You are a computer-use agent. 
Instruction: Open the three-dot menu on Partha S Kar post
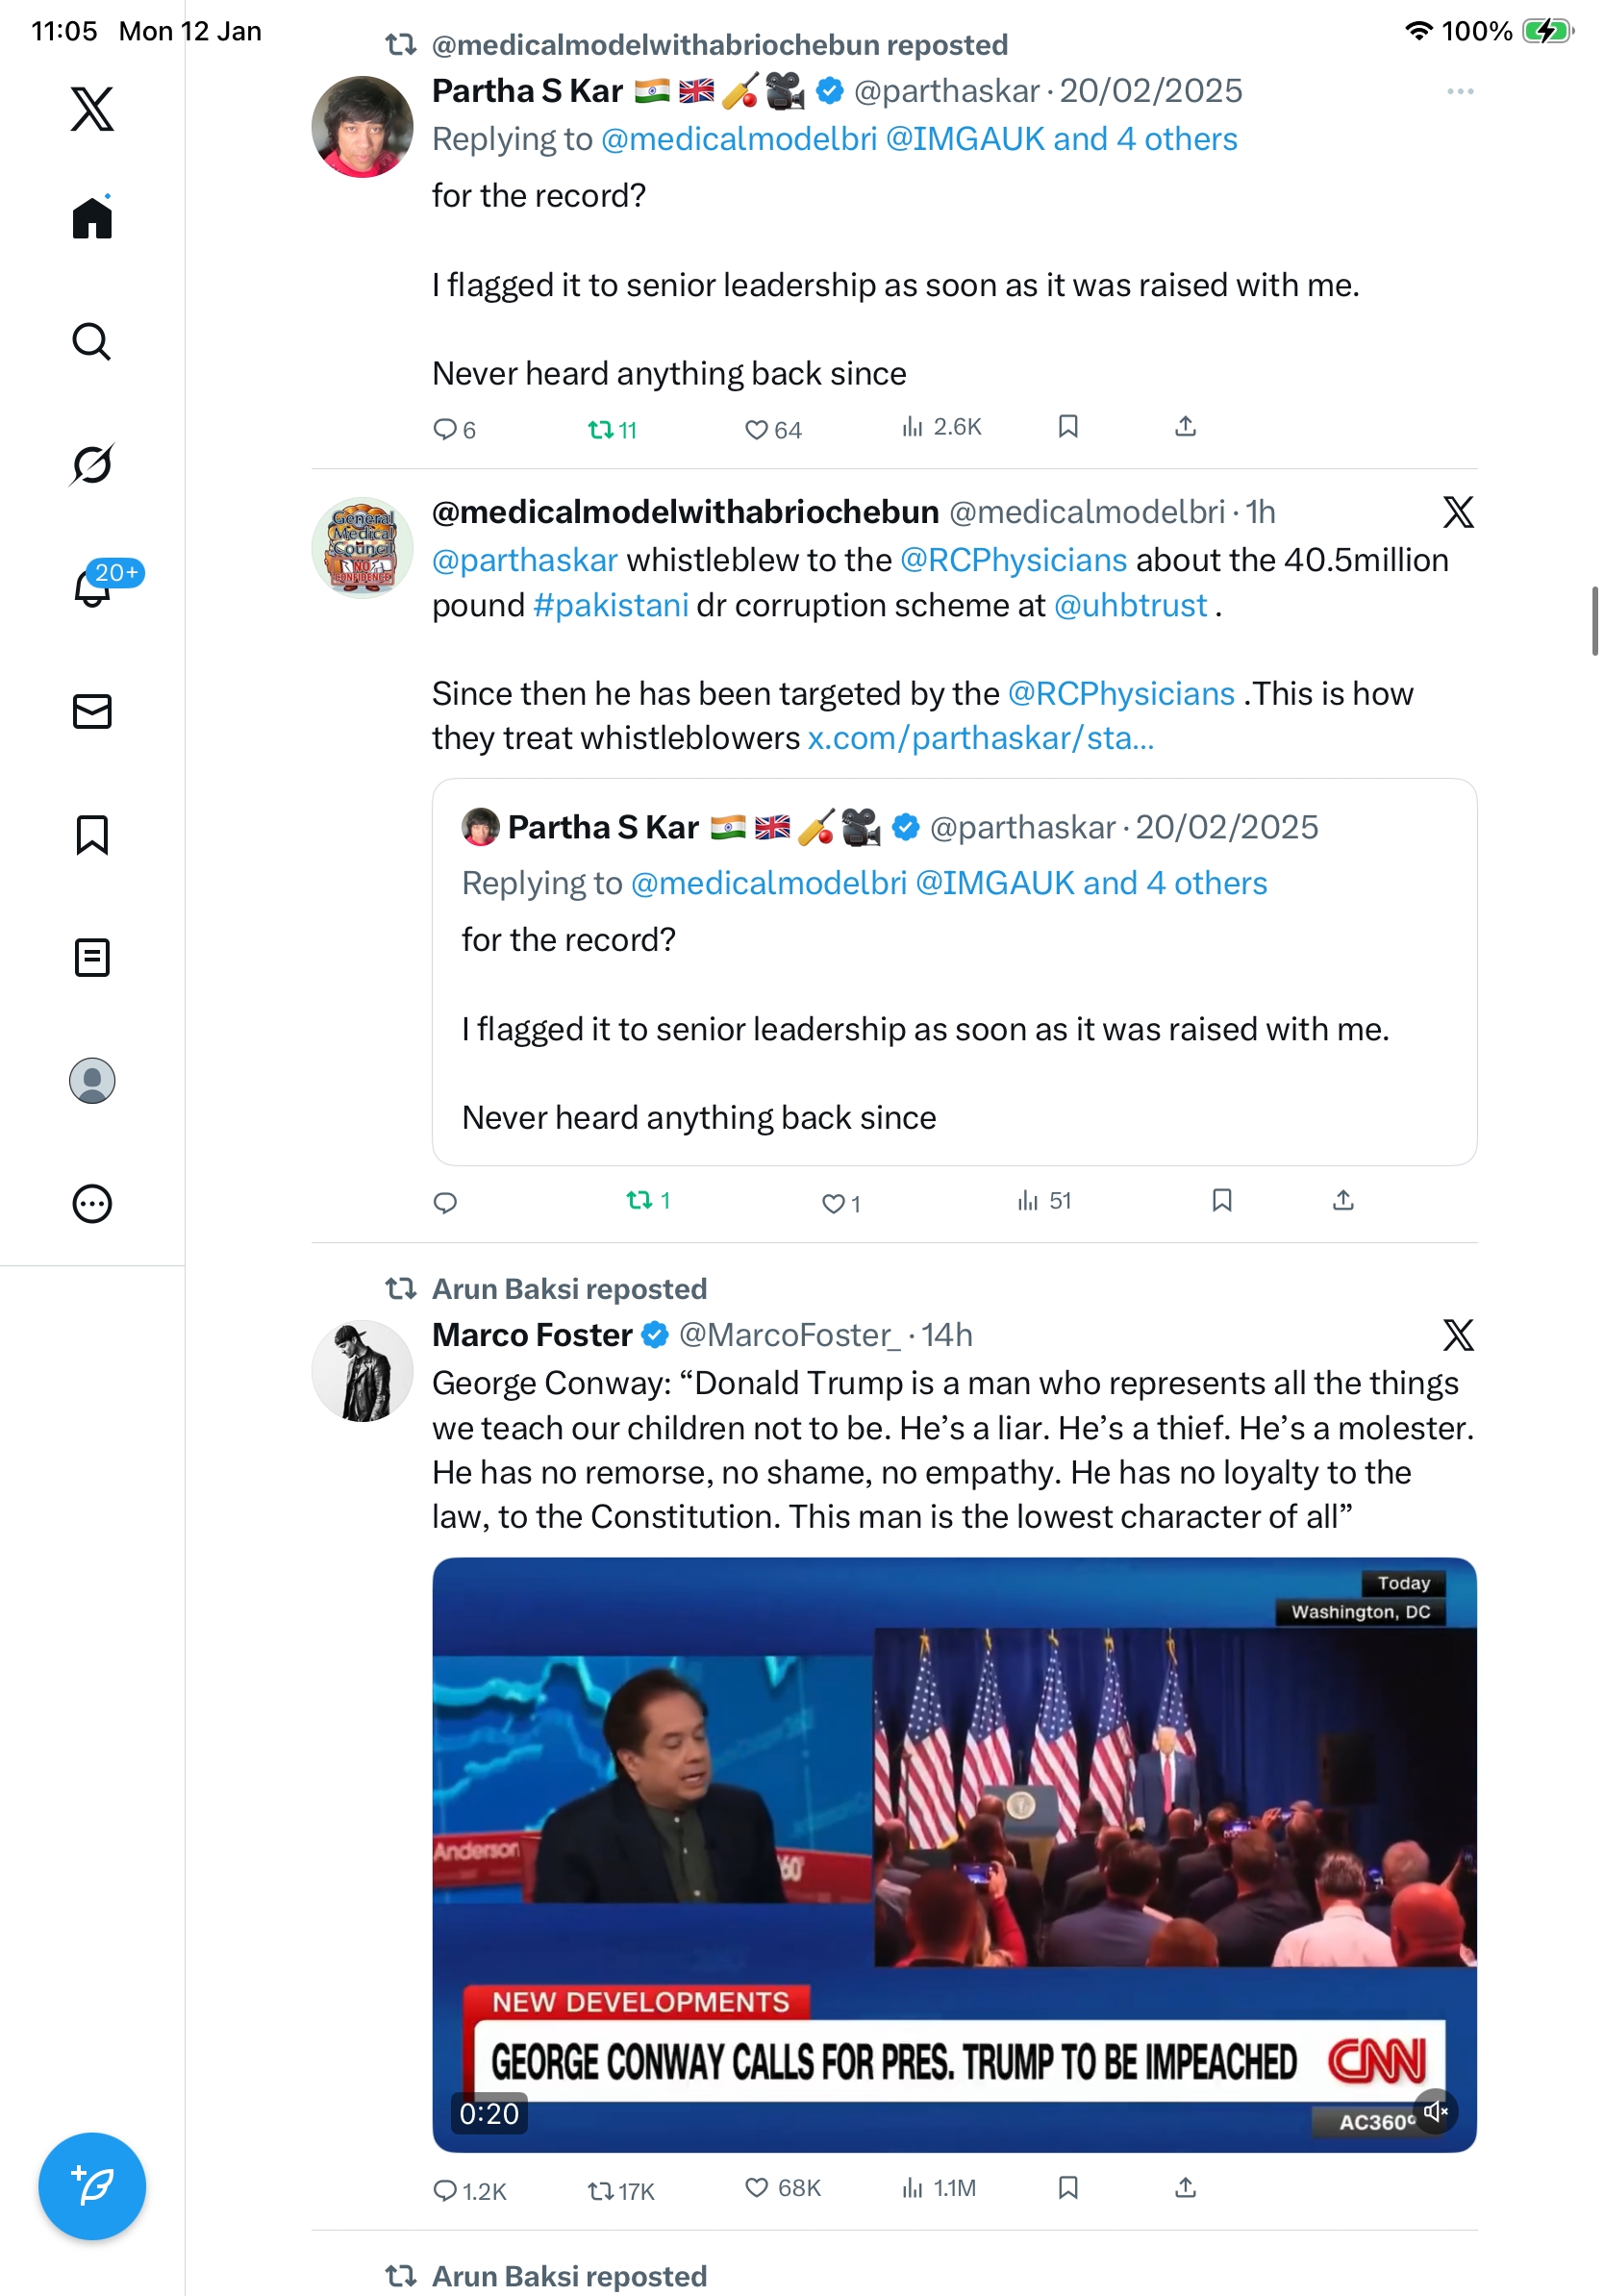coord(1459,91)
